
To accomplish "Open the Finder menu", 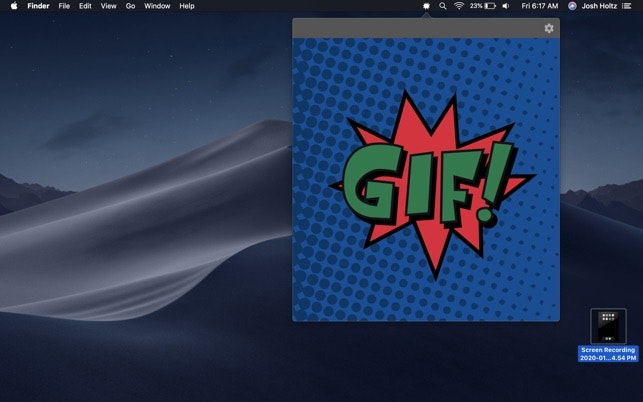I will pos(39,6).
